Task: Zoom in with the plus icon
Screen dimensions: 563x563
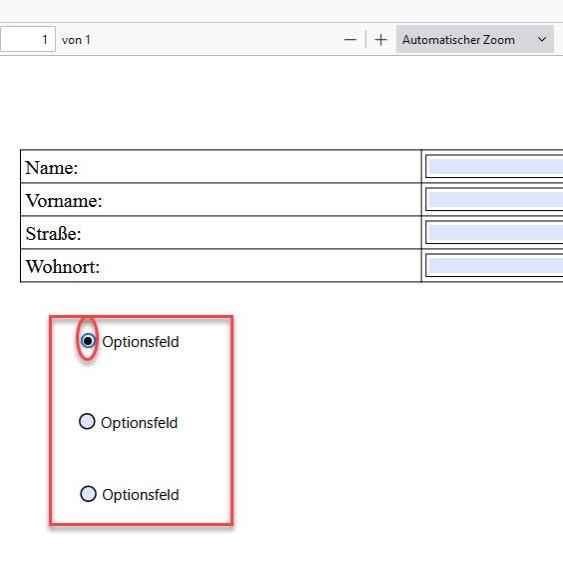Action: point(381,39)
